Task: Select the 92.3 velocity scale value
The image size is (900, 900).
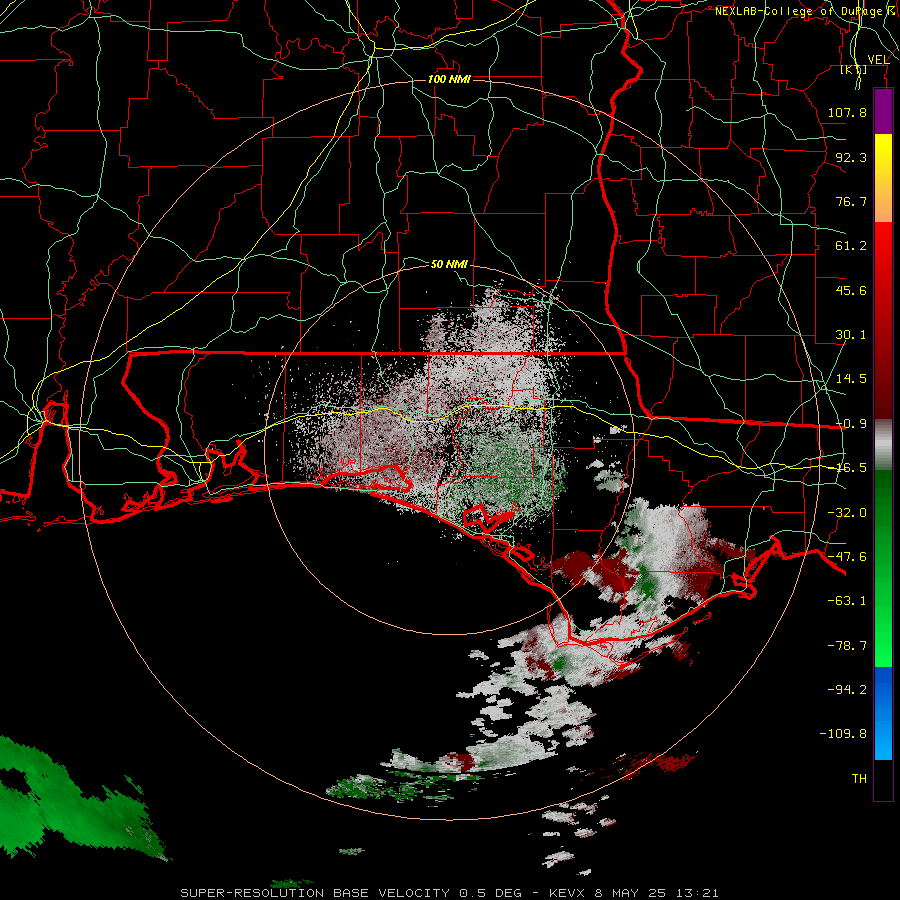Action: pyautogui.click(x=851, y=157)
